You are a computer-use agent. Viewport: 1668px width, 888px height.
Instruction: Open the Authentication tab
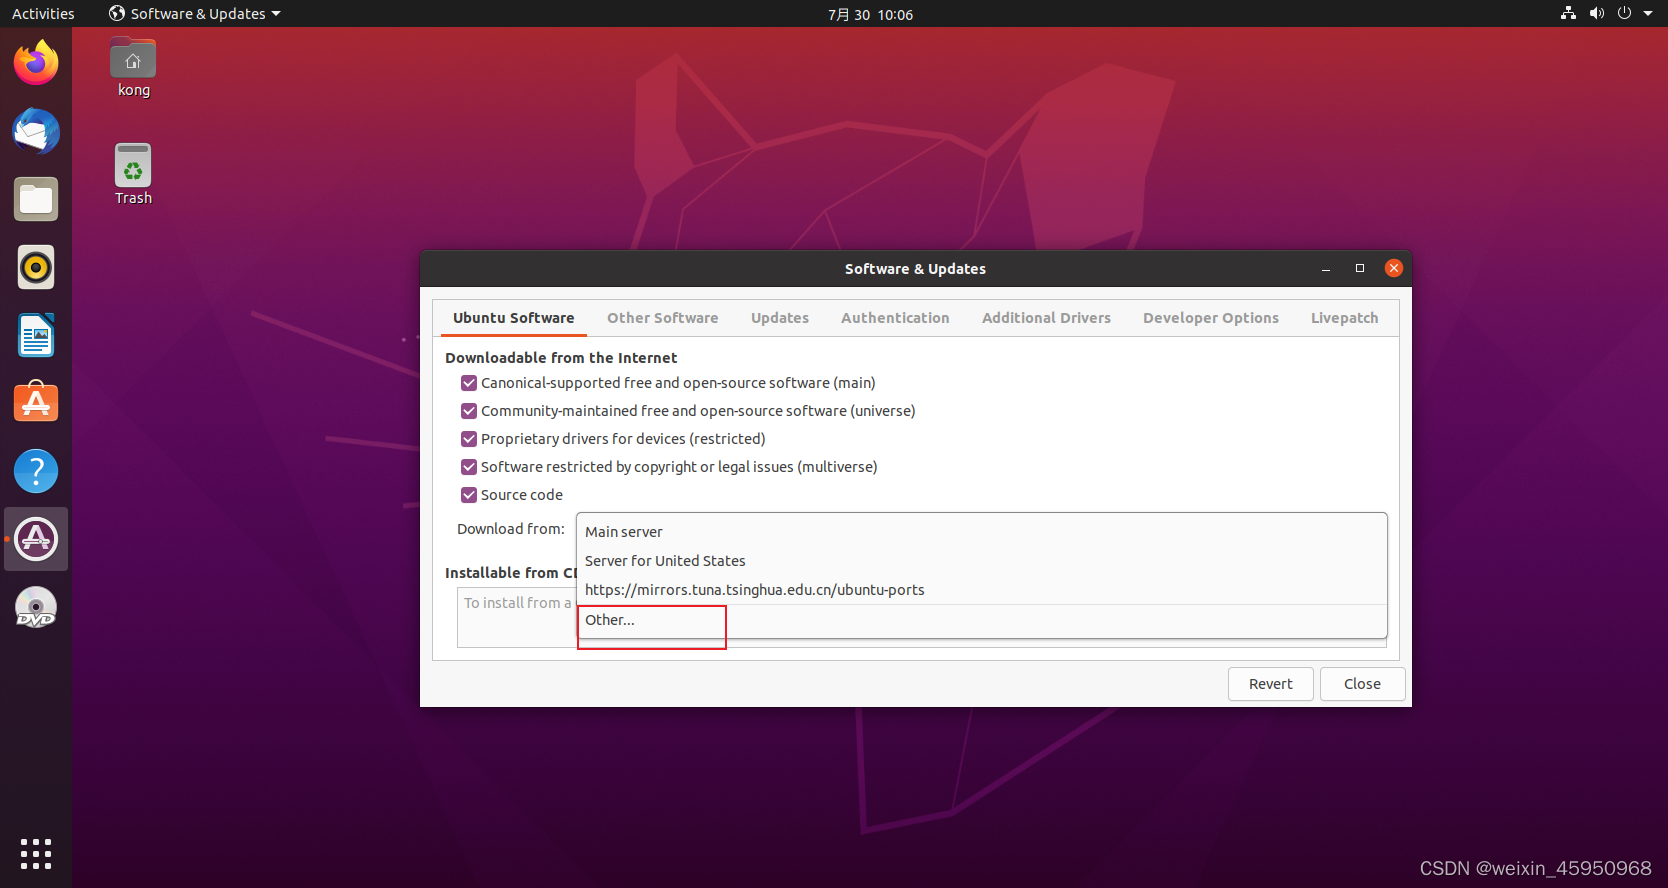point(895,318)
